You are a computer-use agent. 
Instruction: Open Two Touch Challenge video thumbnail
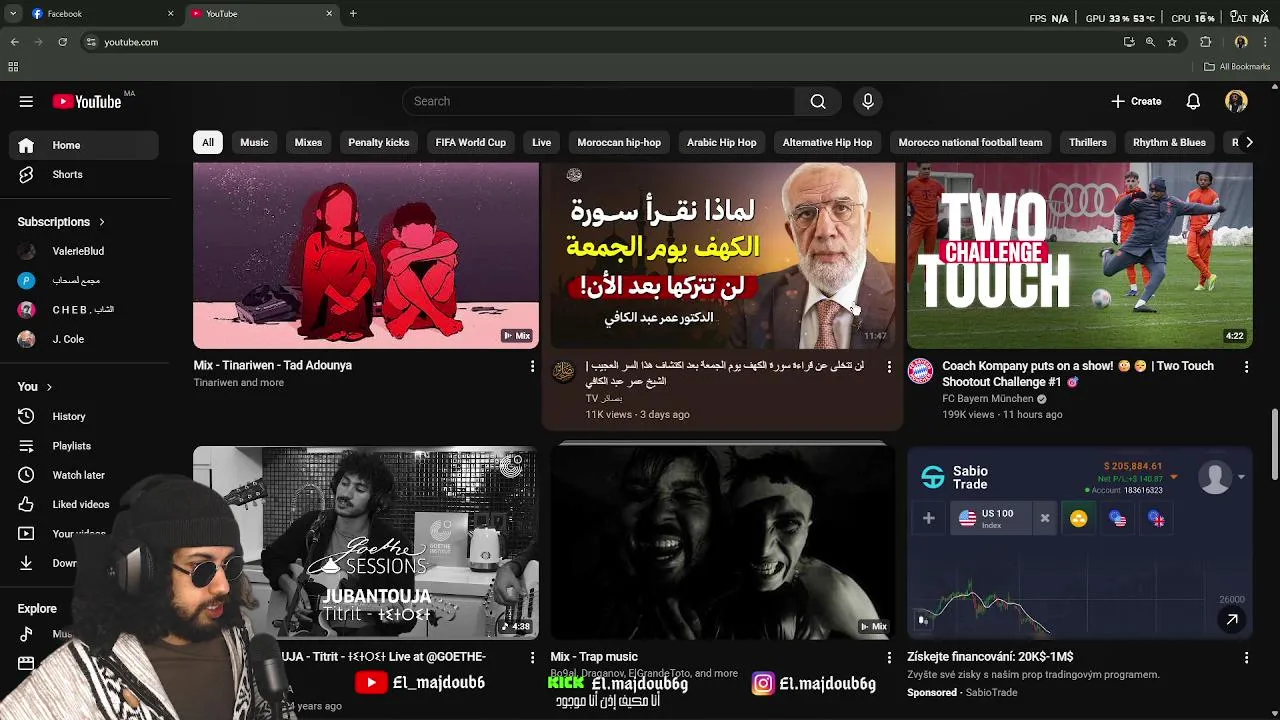point(1079,255)
